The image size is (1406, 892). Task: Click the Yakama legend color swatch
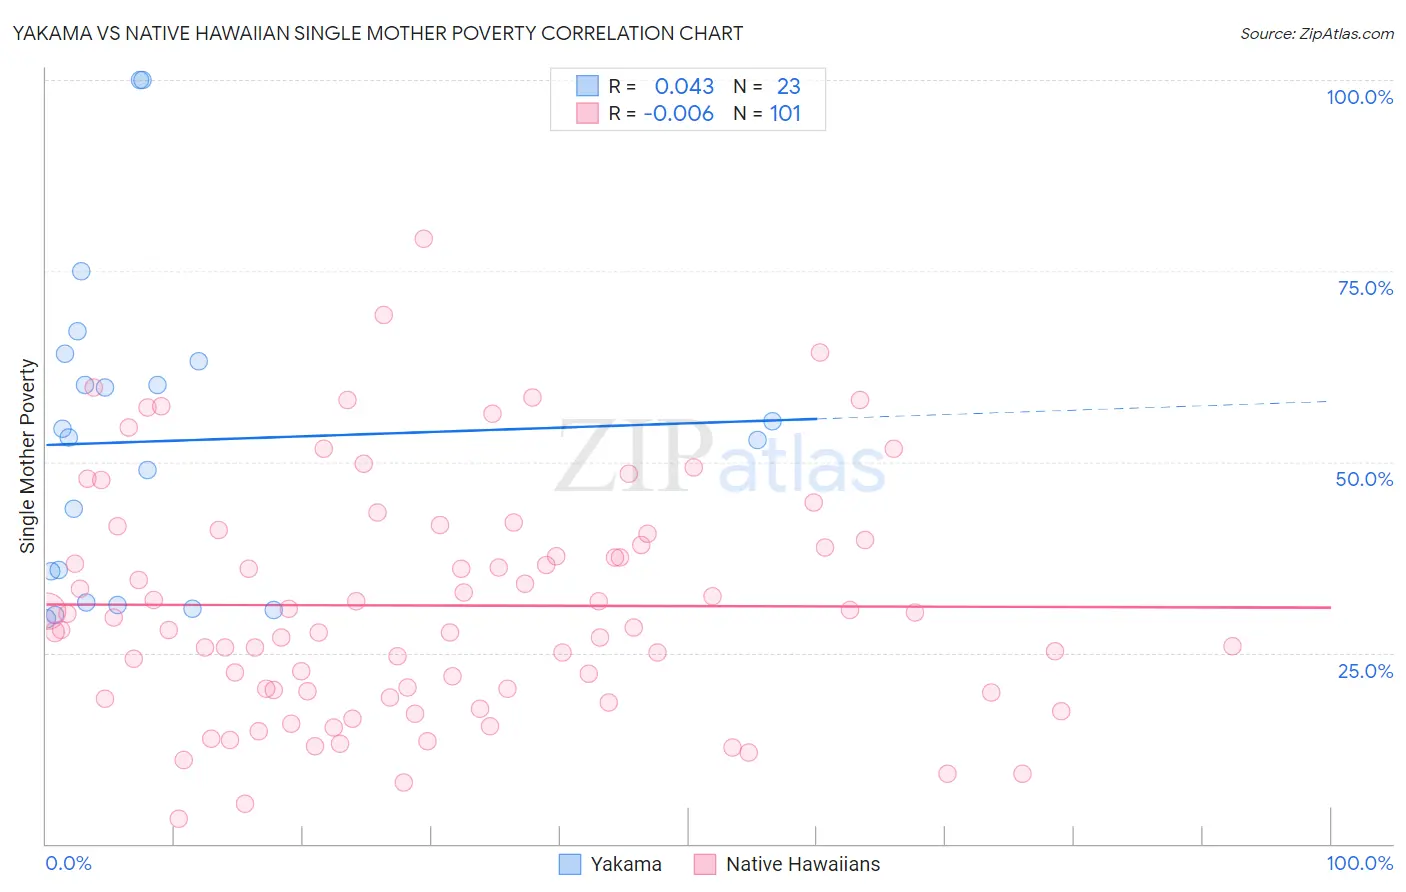pyautogui.click(x=569, y=864)
